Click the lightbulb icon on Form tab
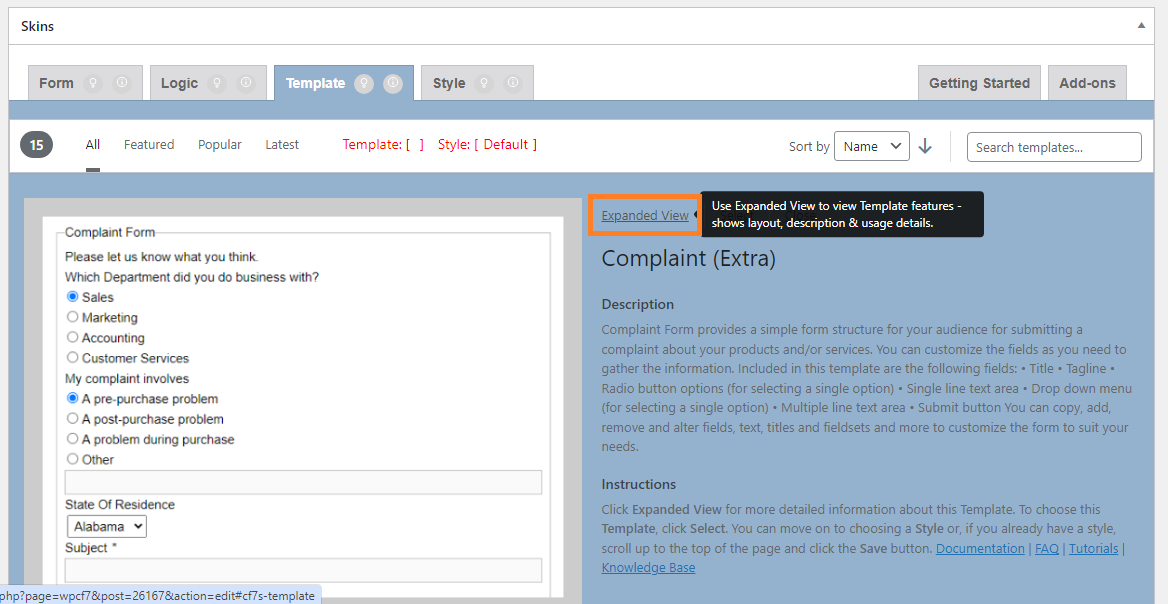 (94, 84)
